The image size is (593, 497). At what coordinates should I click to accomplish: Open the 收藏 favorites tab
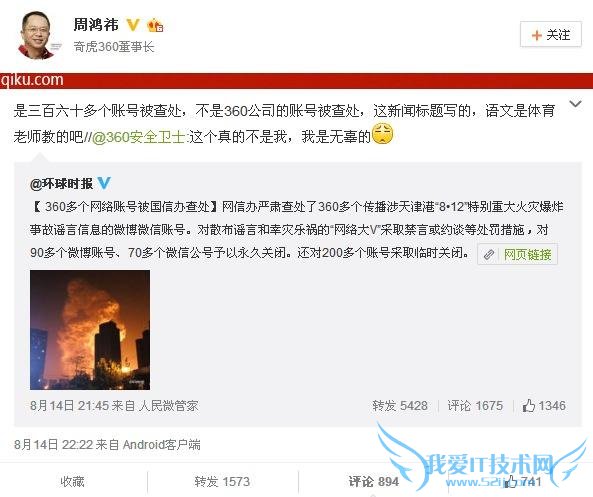[72, 481]
